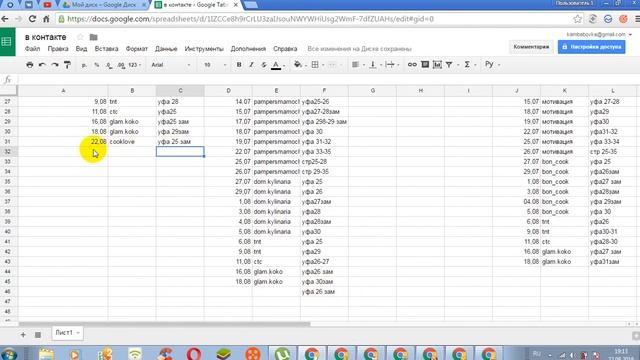
Task: Select the paint format tool
Action: [x=67, y=64]
